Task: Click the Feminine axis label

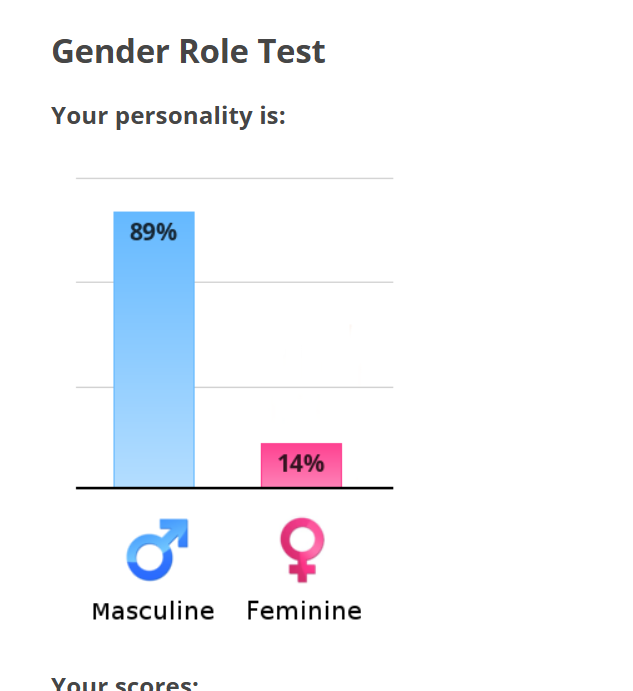Action: coord(304,611)
